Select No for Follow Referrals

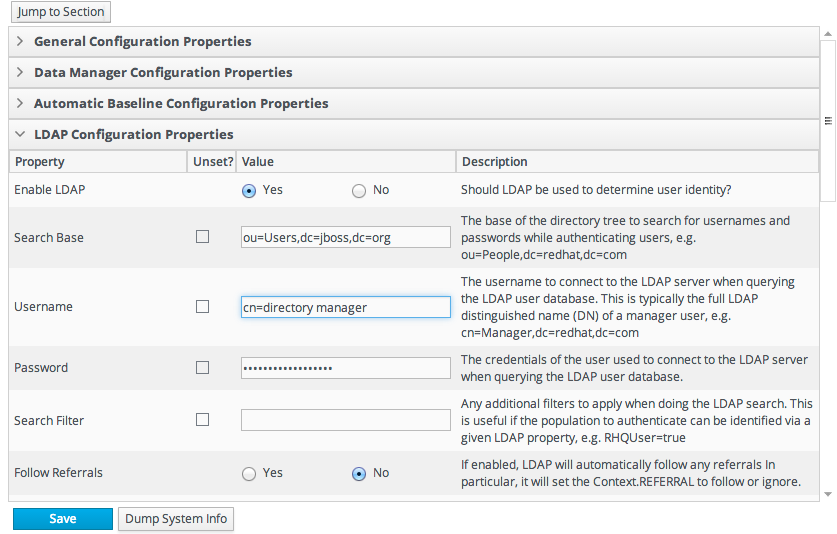coord(359,474)
